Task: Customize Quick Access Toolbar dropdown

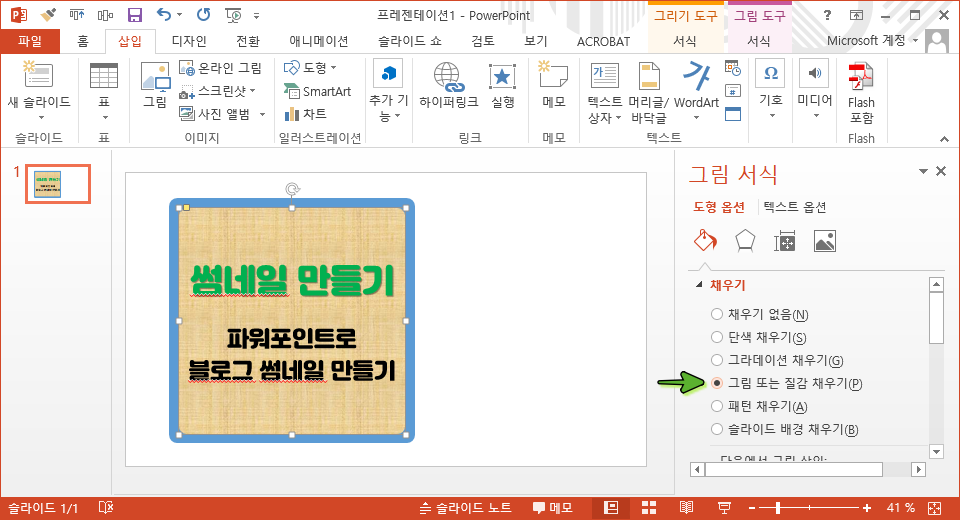Action: [257, 15]
